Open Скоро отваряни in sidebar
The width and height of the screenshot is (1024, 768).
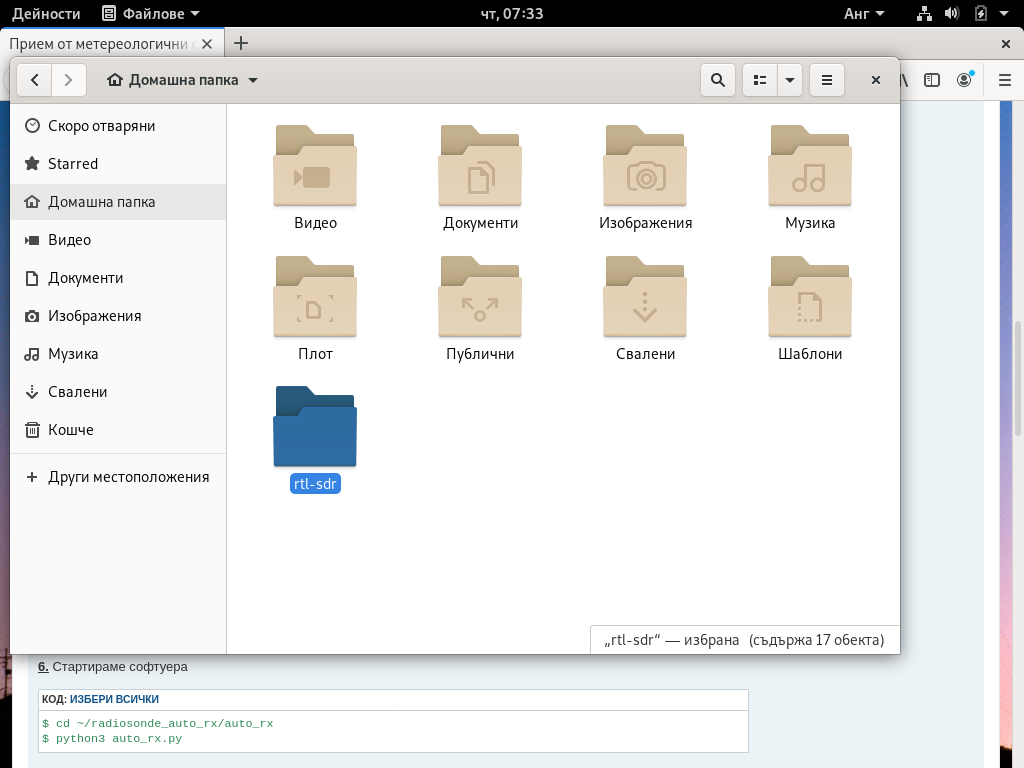[118, 125]
